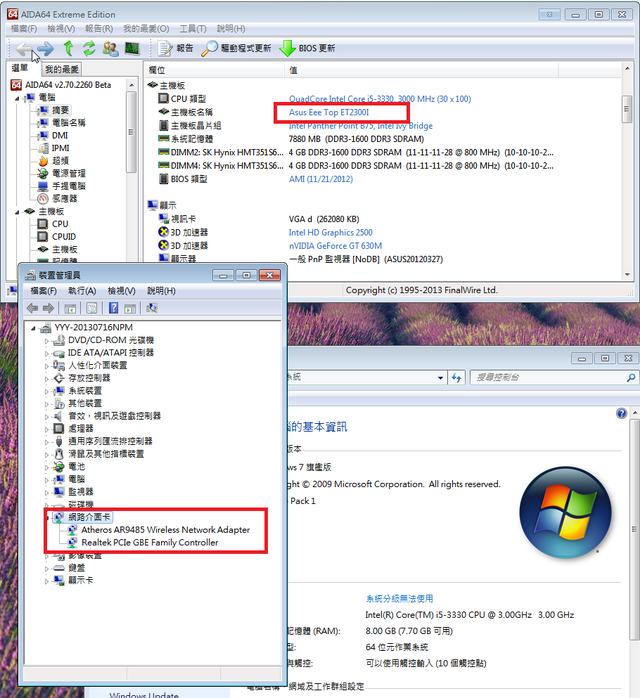The height and width of the screenshot is (698, 640).
Task: Open the Control Panel address bar dropdown arrow
Action: click(440, 377)
